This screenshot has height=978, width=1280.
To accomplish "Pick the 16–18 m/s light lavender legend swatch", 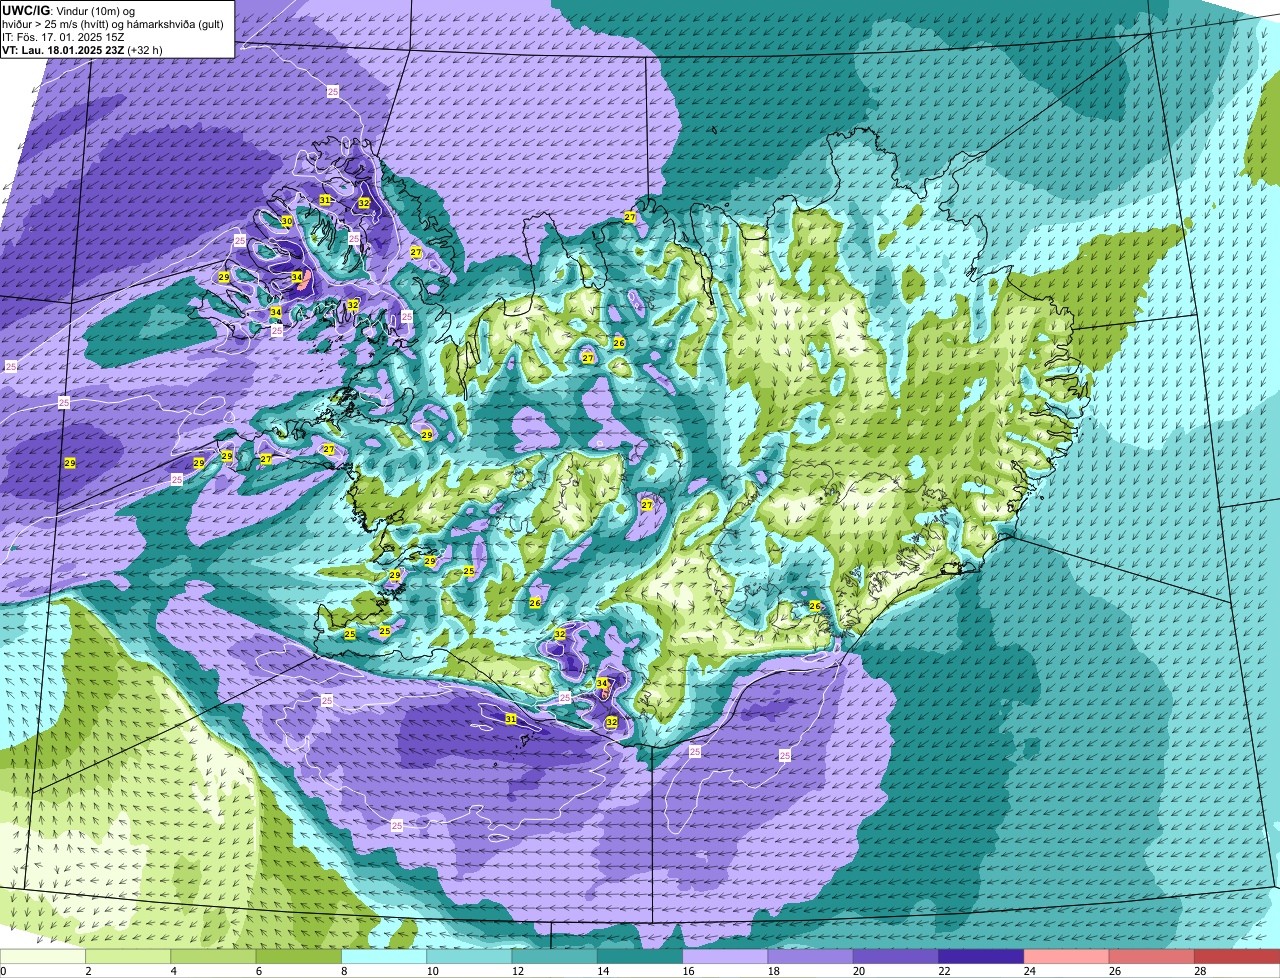I will click(726, 956).
